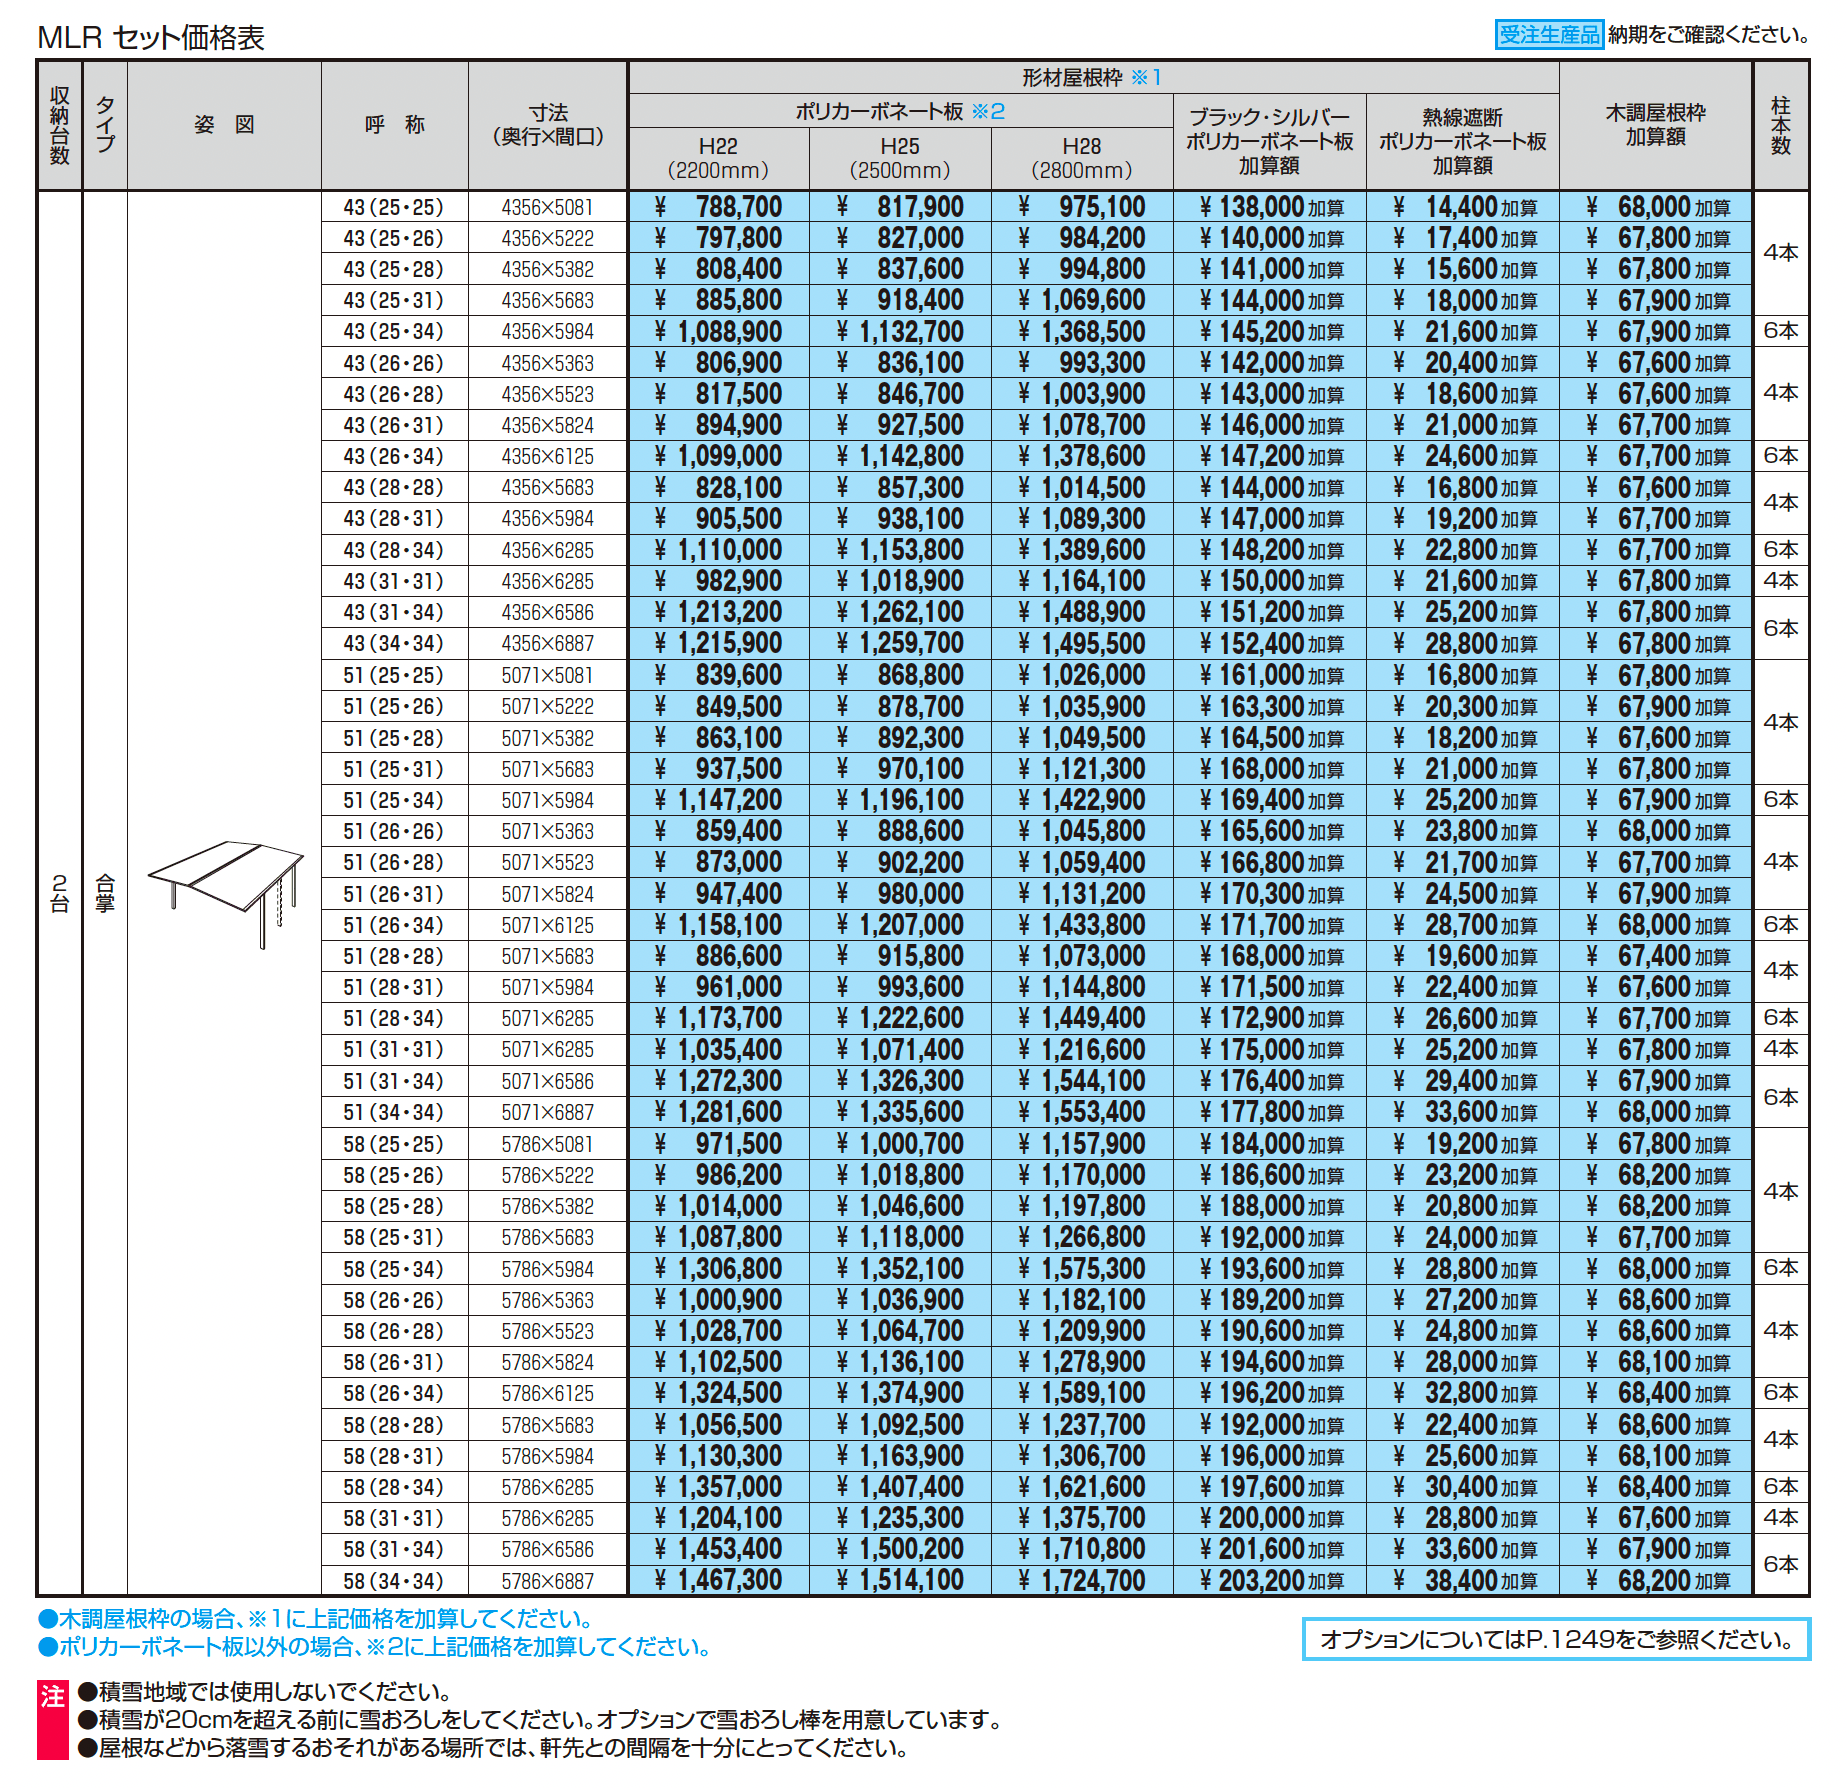Click the 木調屋根枠 加算額 header
The width and height of the screenshot is (1846, 1788).
(x=1655, y=125)
